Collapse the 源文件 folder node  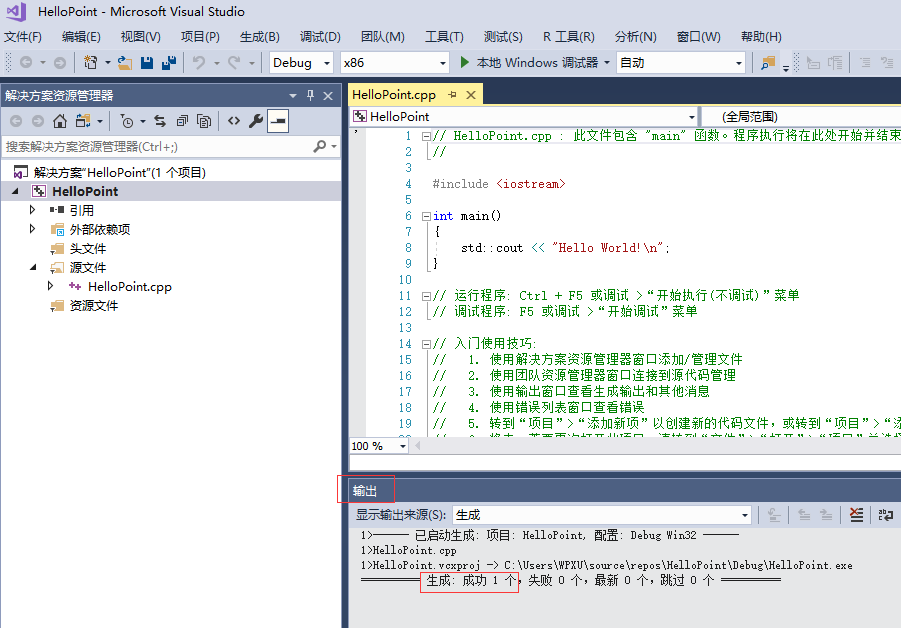click(33, 267)
